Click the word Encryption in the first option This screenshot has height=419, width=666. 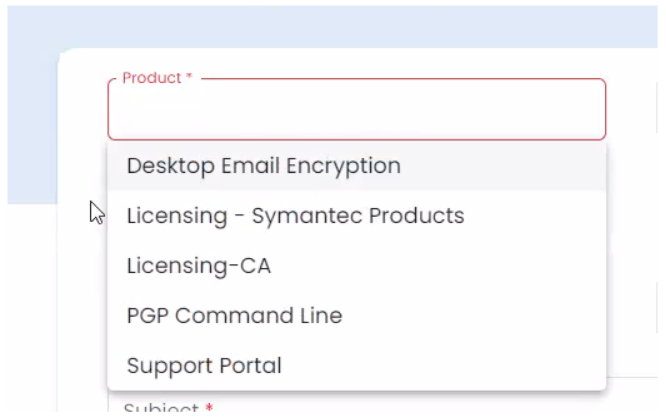[x=343, y=166]
